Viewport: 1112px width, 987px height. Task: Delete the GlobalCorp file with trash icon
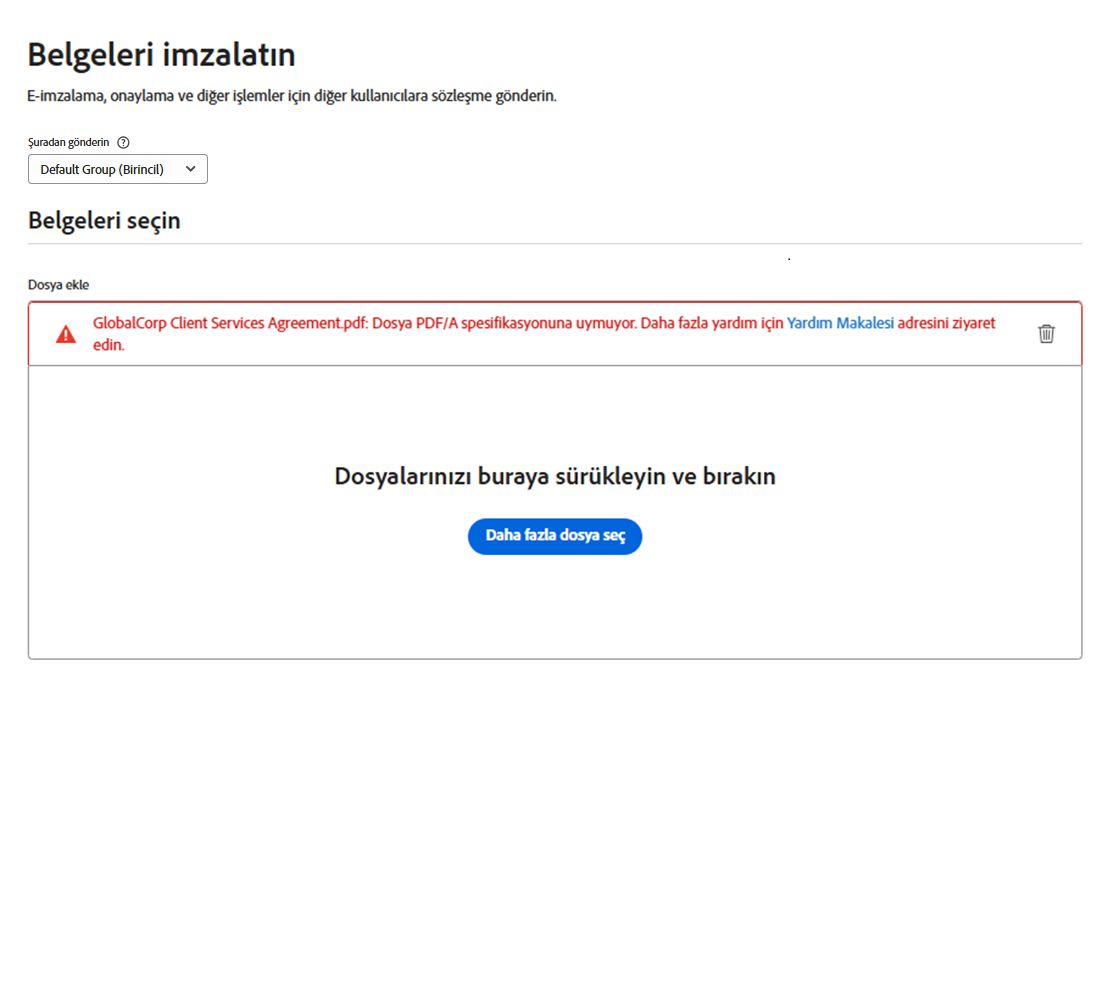(x=1046, y=333)
